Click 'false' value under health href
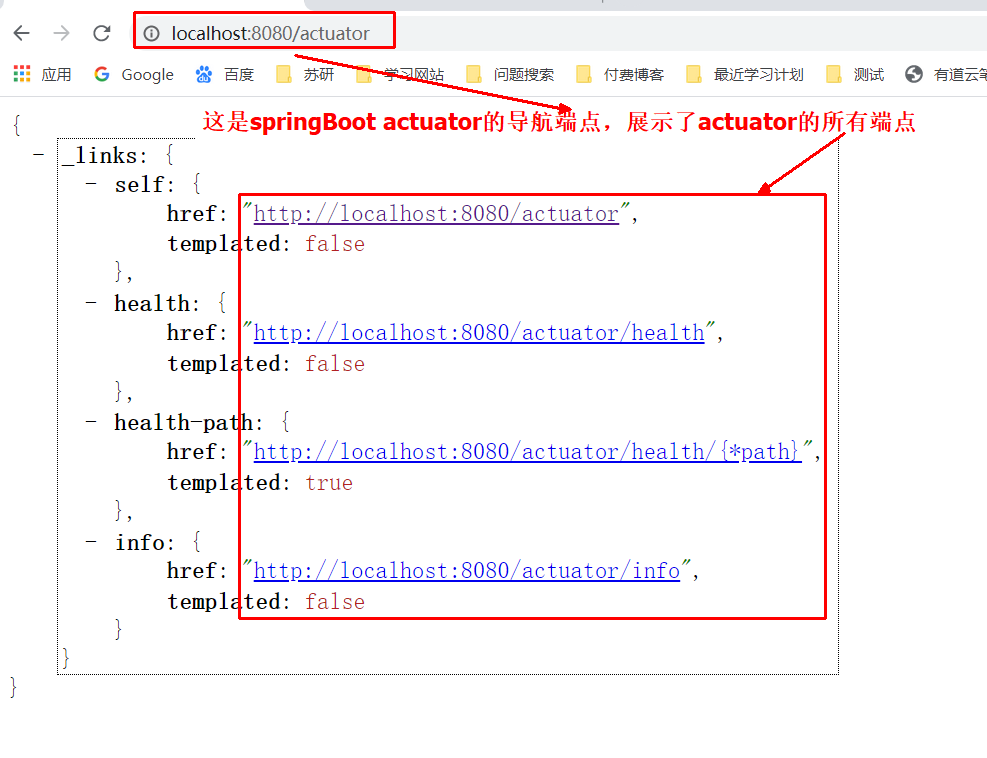Viewport: 987px width, 758px height. point(335,364)
